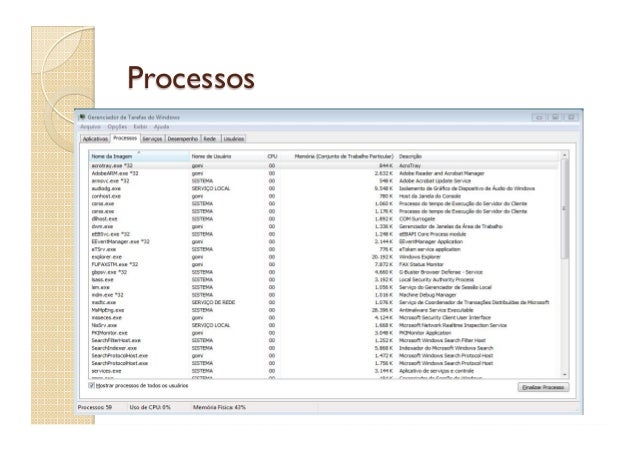Select the NisSrv.exe process
The image size is (638, 451).
(x=324, y=325)
